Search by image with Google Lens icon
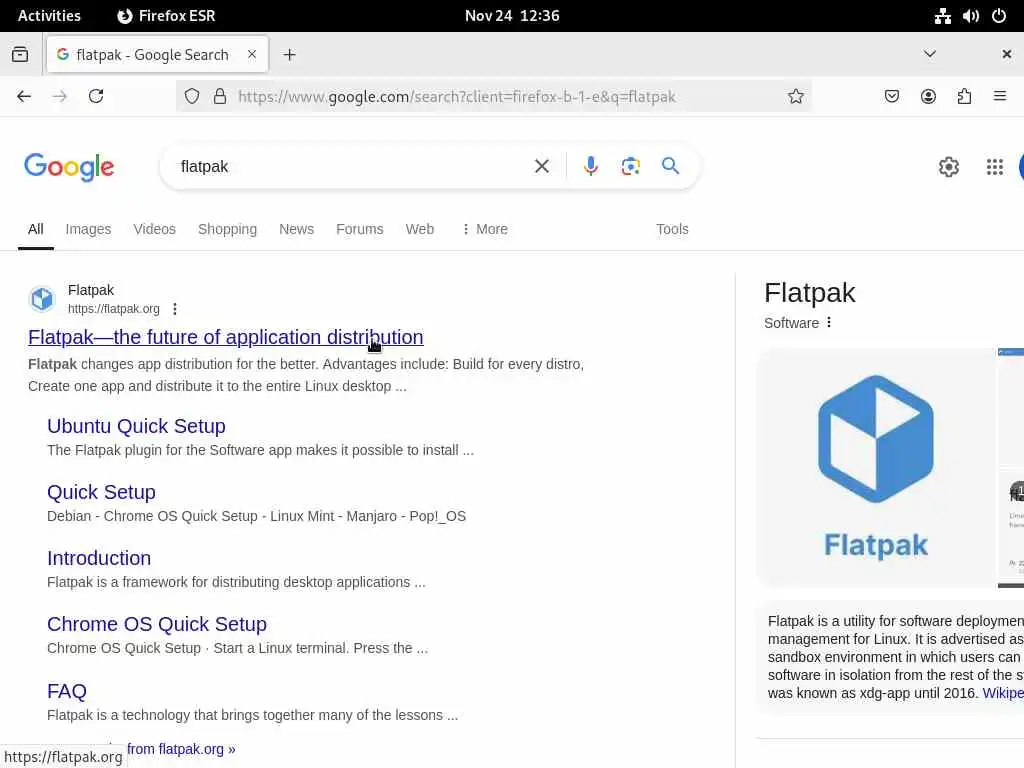 (630, 167)
